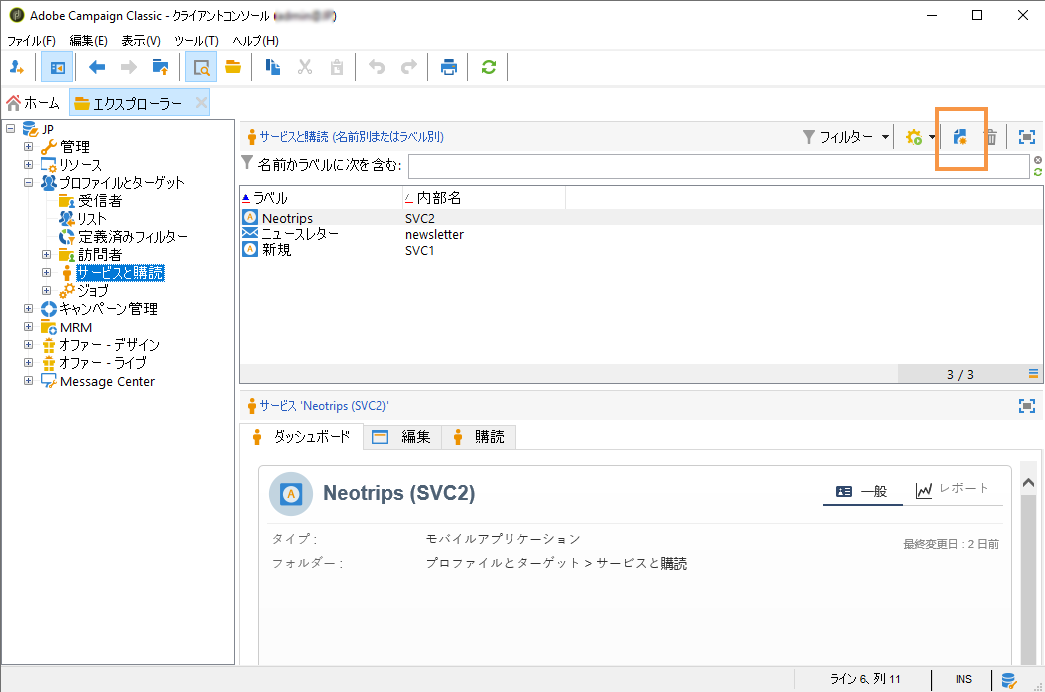This screenshot has height=692, width=1045.
Task: Switch to the ホーム tab
Action: [x=33, y=103]
